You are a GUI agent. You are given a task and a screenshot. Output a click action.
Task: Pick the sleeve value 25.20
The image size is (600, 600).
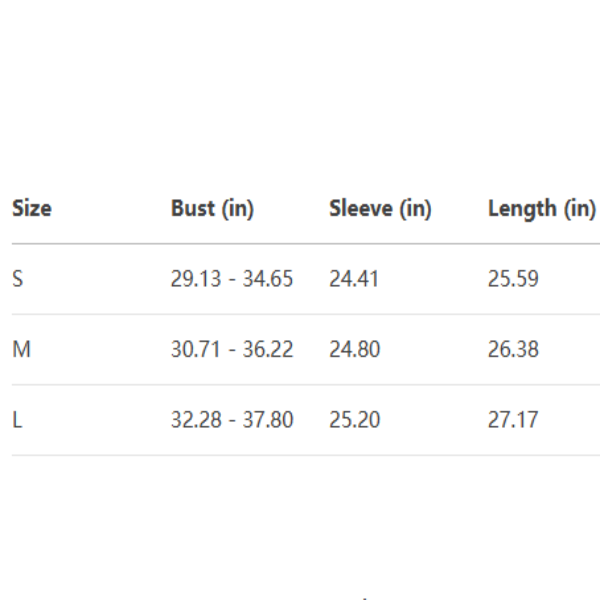point(354,420)
